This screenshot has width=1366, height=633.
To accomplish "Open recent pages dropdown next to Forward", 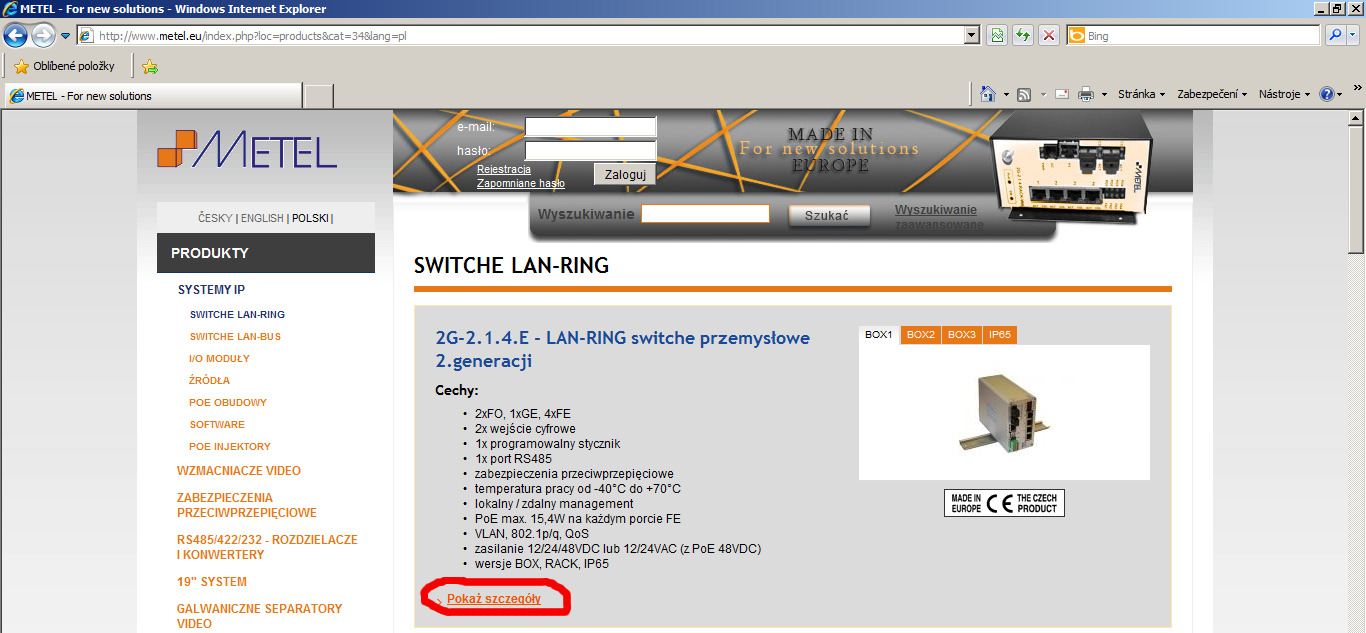I will 66,36.
